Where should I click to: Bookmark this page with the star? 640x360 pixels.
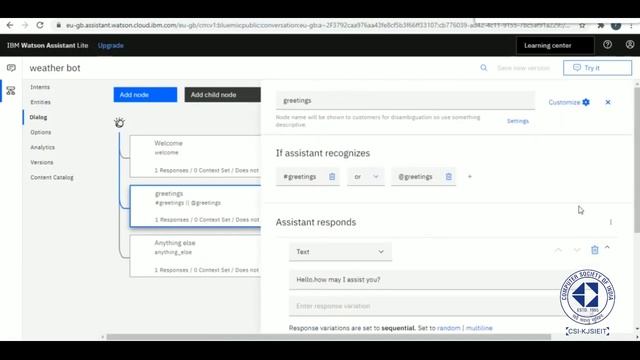pyautogui.click(x=582, y=25)
